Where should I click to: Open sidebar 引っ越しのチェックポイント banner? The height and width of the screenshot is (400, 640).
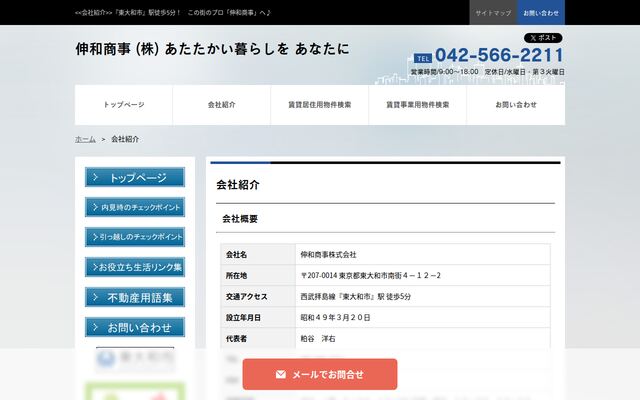coord(135,237)
